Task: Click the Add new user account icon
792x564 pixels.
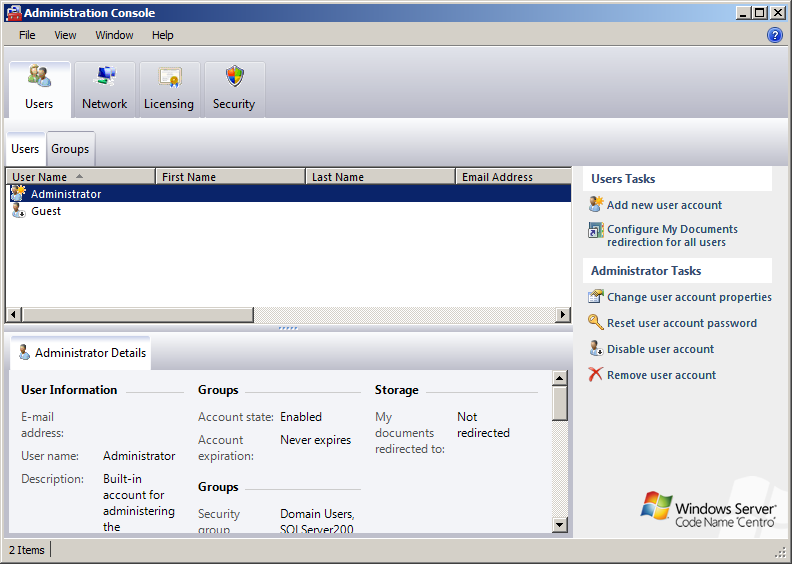Action: (x=596, y=204)
